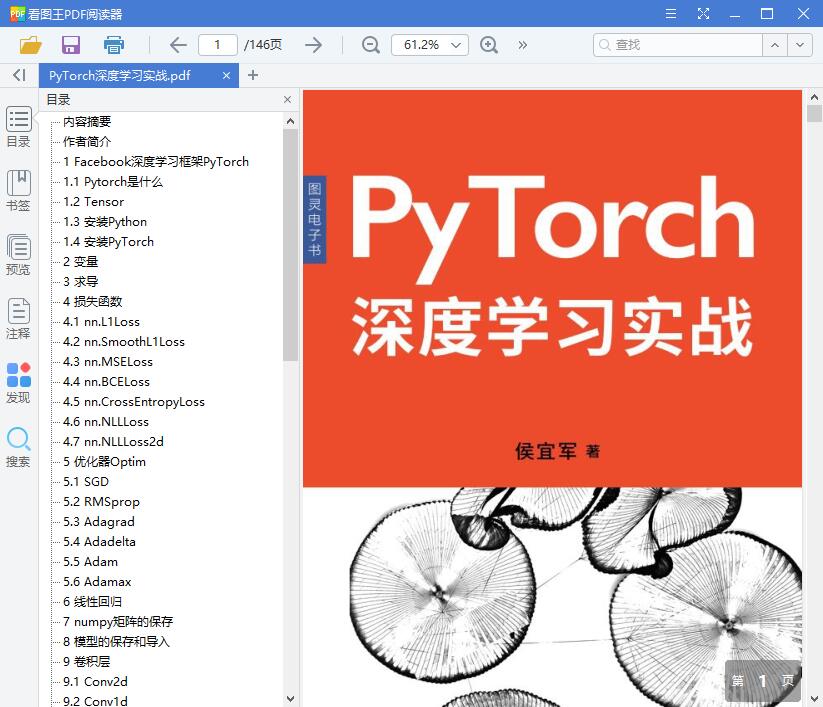Jump to 作者简介 in the outline

pyautogui.click(x=87, y=142)
